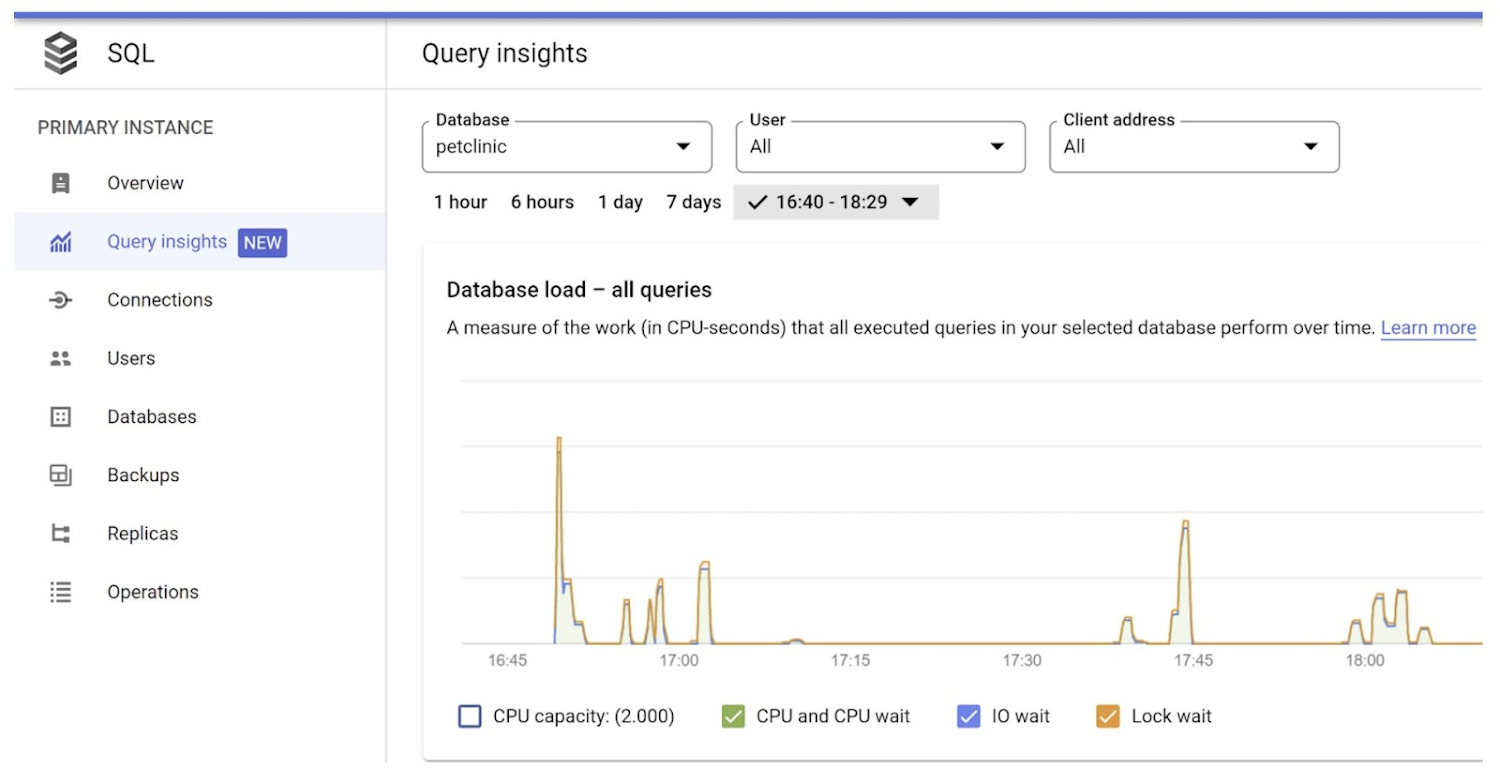Viewport: 1500px width, 784px height.
Task: Enable the CPU capacity (2.000) checkbox
Action: (x=470, y=716)
